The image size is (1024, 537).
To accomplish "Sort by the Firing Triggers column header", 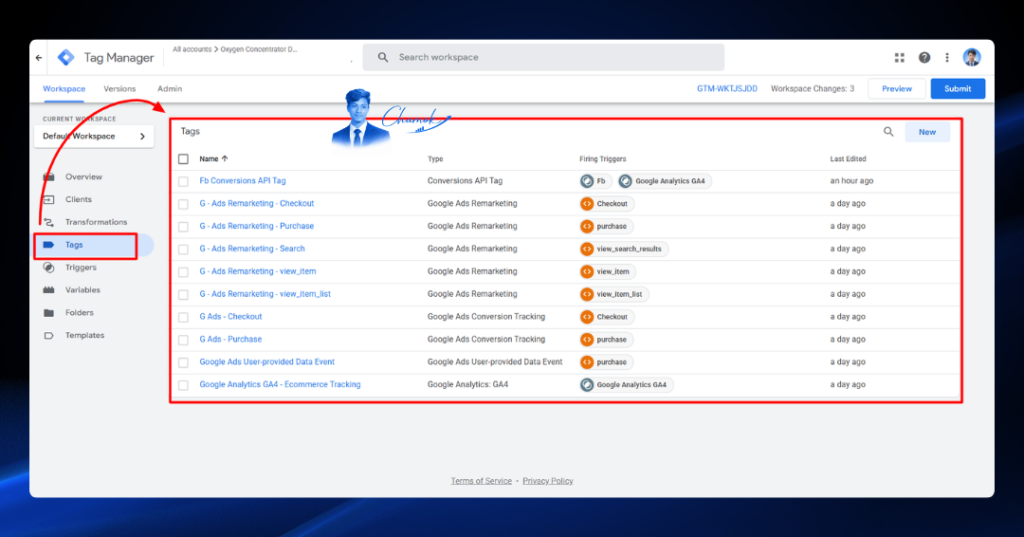I will click(x=602, y=159).
